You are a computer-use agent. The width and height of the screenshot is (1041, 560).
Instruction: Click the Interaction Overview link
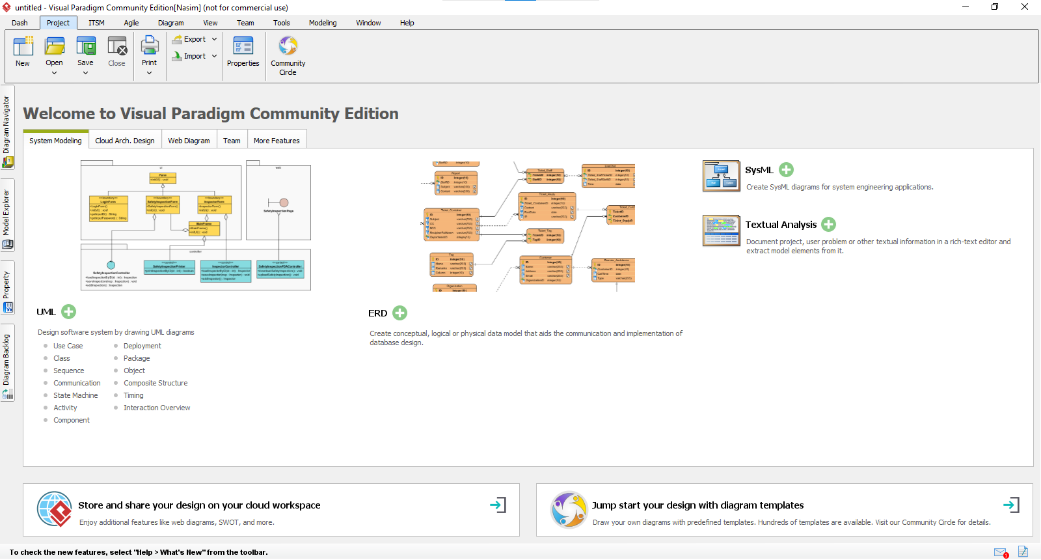157,408
